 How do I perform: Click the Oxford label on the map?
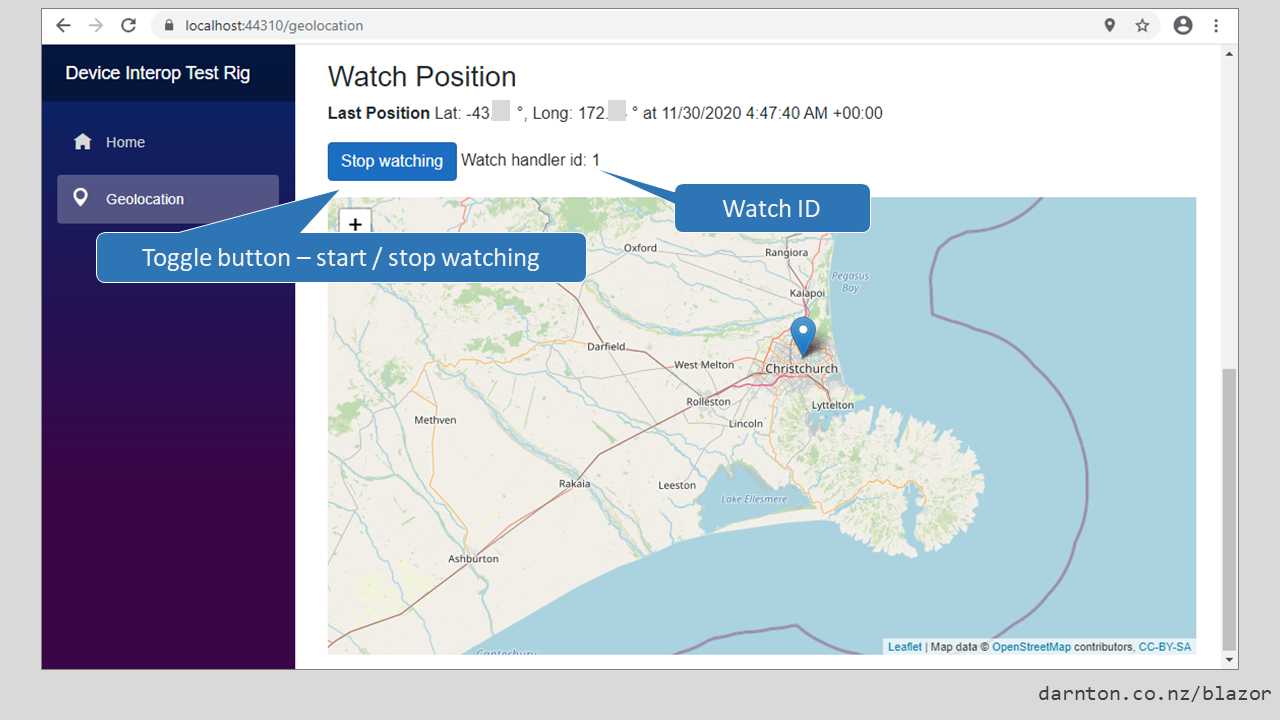coord(640,247)
